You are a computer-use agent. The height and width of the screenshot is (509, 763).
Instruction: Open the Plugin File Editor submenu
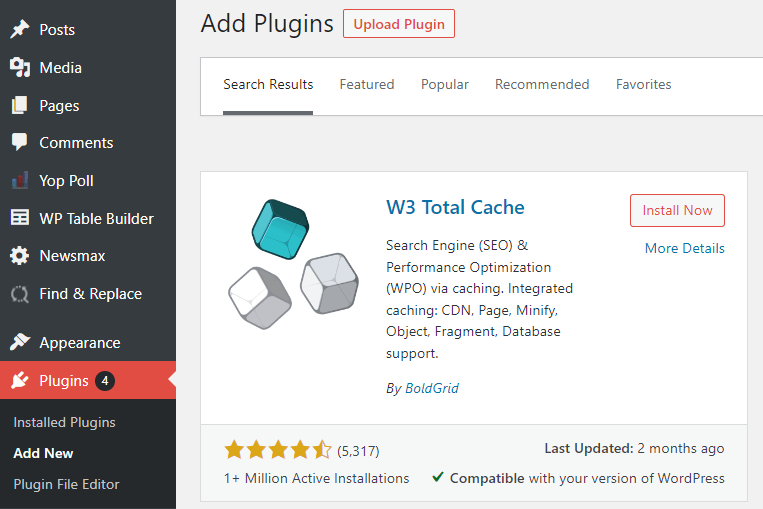[x=66, y=484]
